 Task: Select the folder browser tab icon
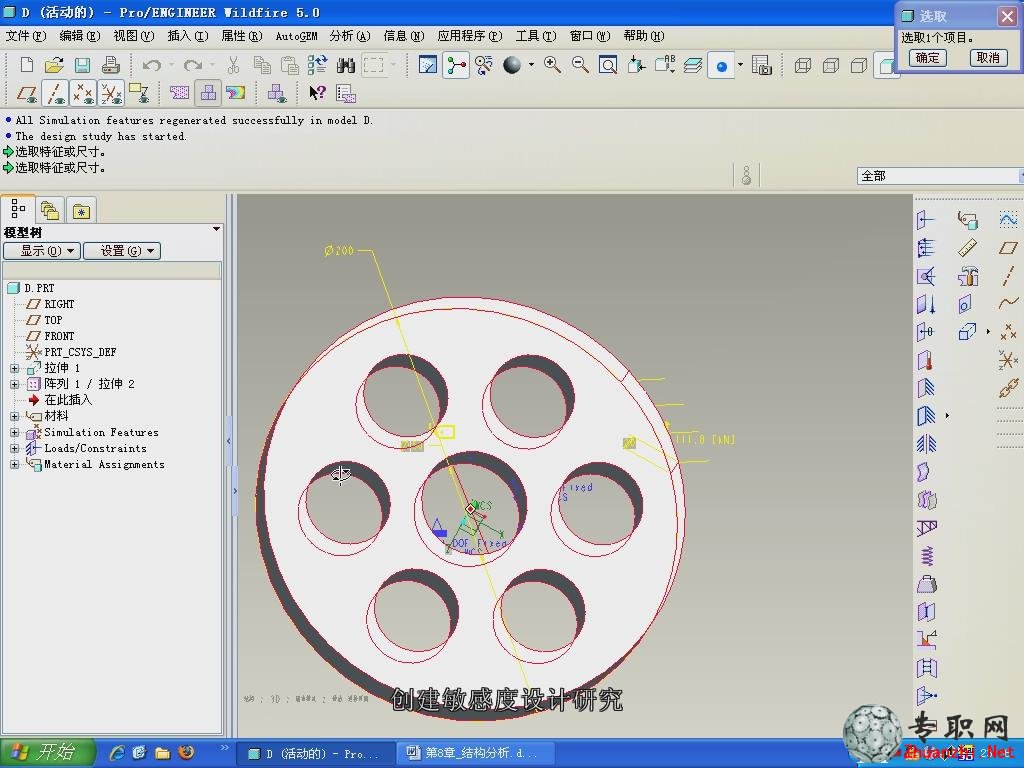coord(50,210)
